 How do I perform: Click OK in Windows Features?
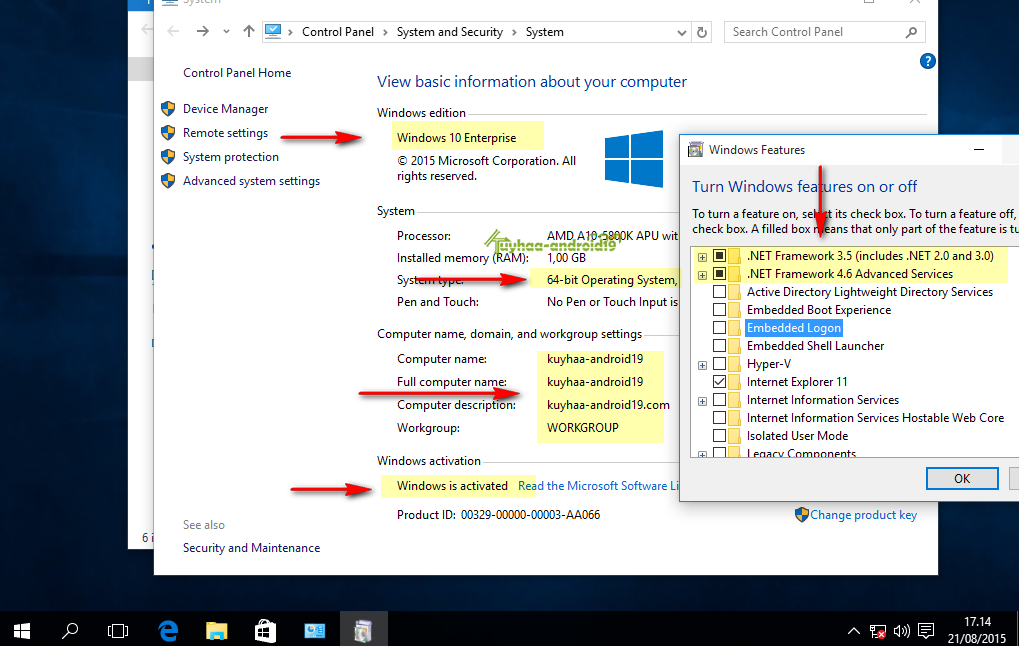pyautogui.click(x=962, y=478)
